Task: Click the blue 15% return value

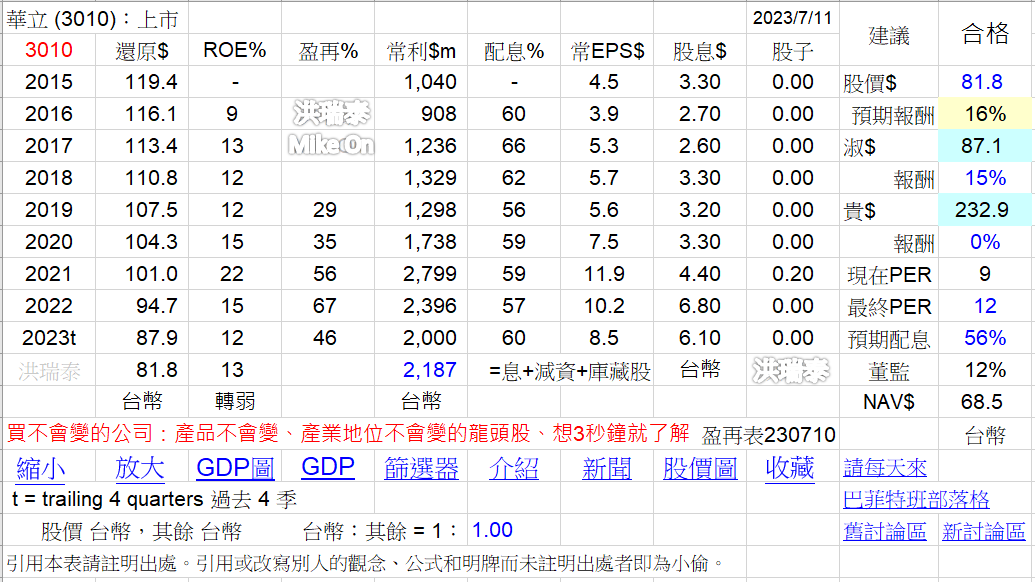Action: (985, 178)
